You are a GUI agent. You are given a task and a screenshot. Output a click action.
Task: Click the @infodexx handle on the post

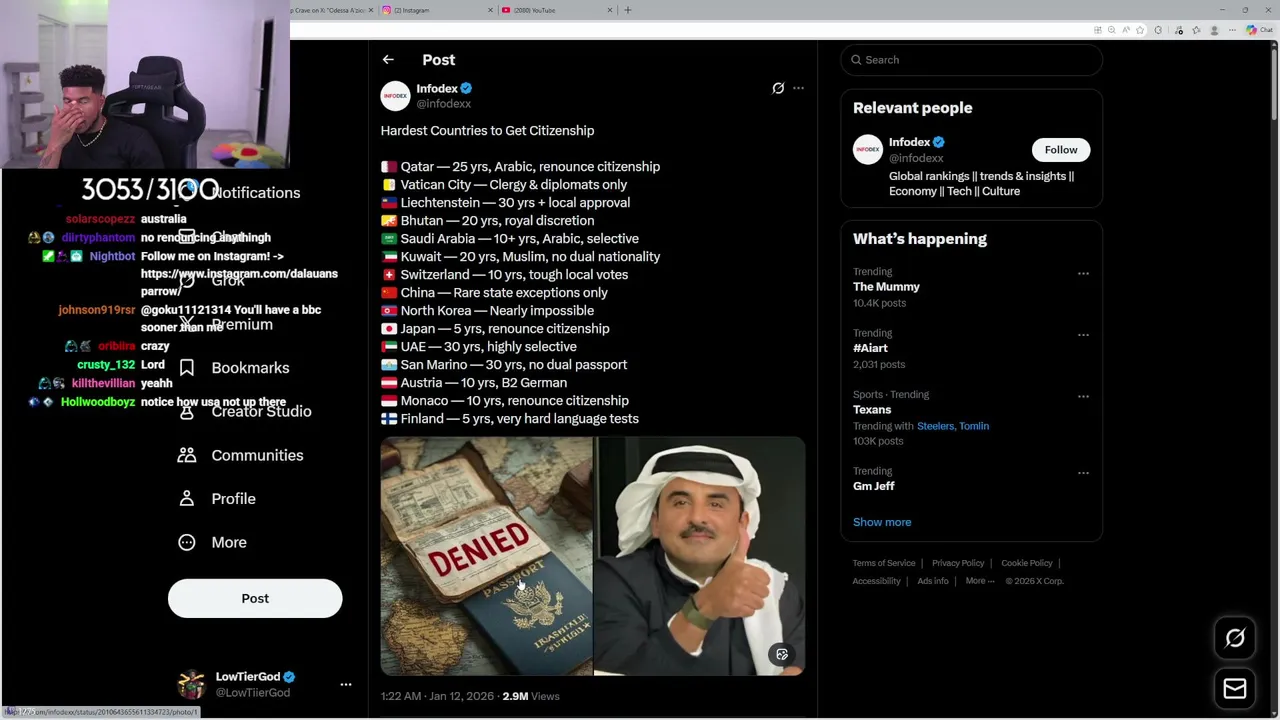click(x=443, y=104)
